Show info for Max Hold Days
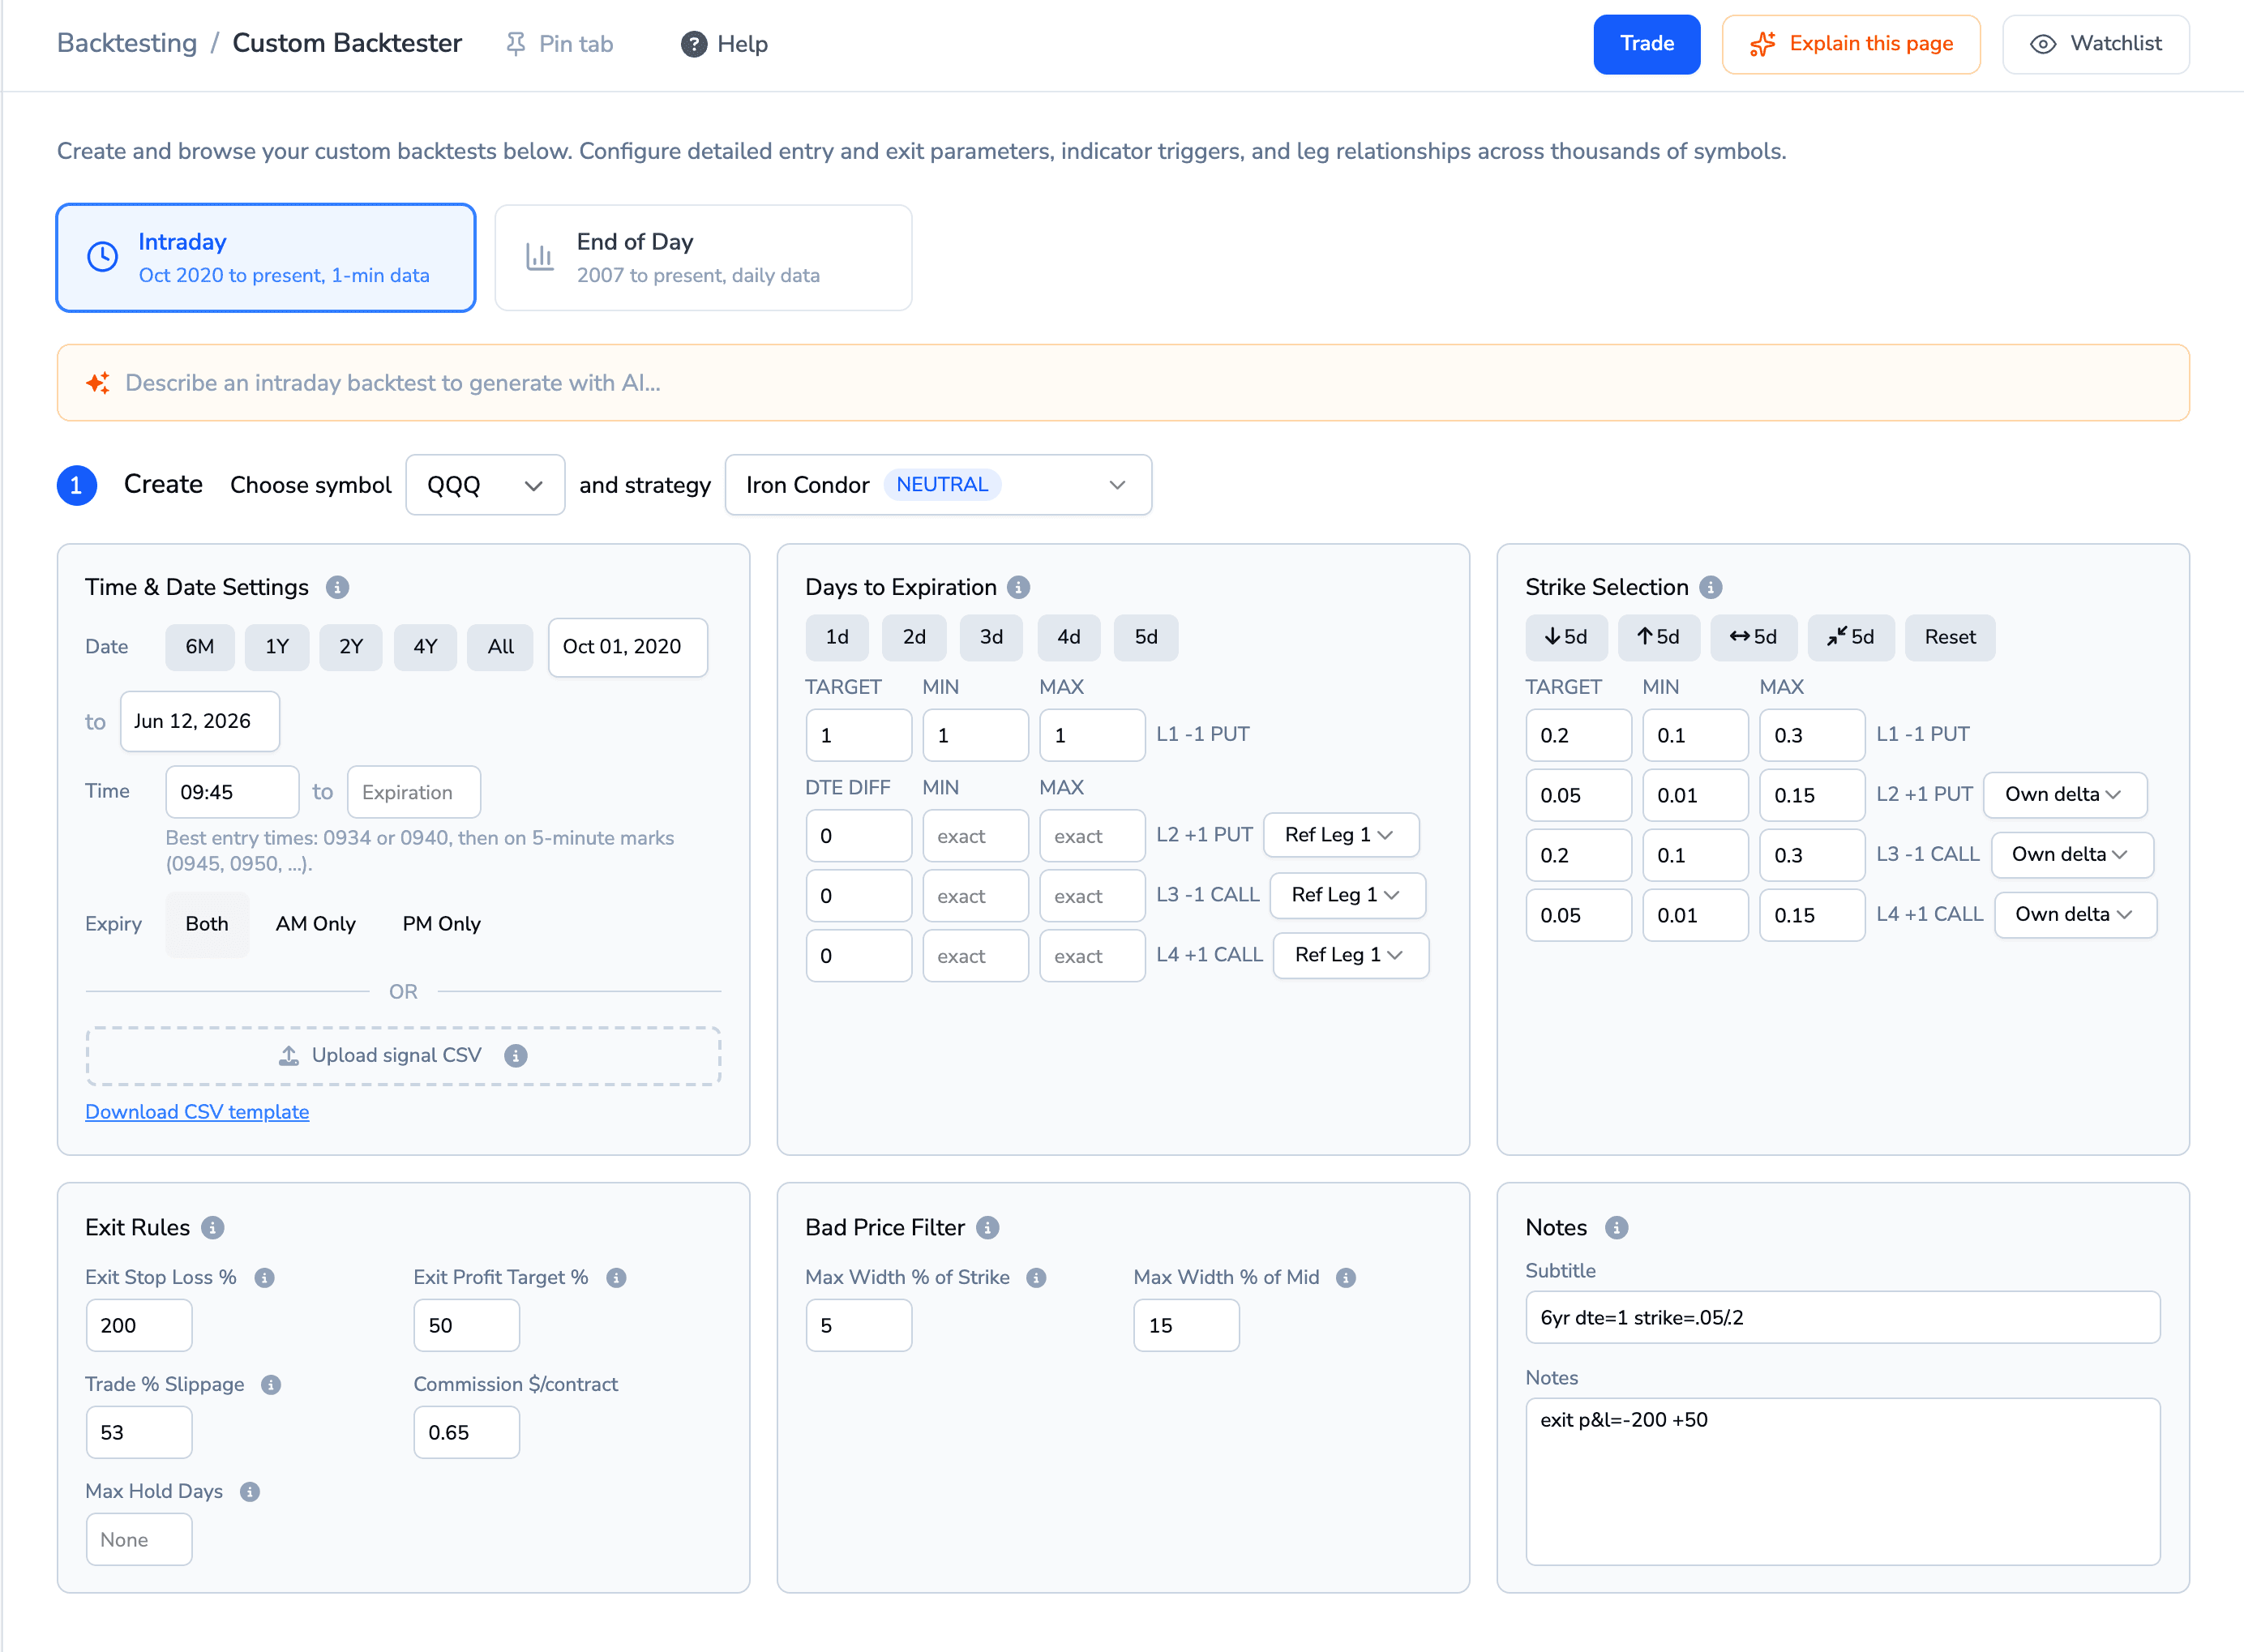The height and width of the screenshot is (1652, 2244). 250,1492
